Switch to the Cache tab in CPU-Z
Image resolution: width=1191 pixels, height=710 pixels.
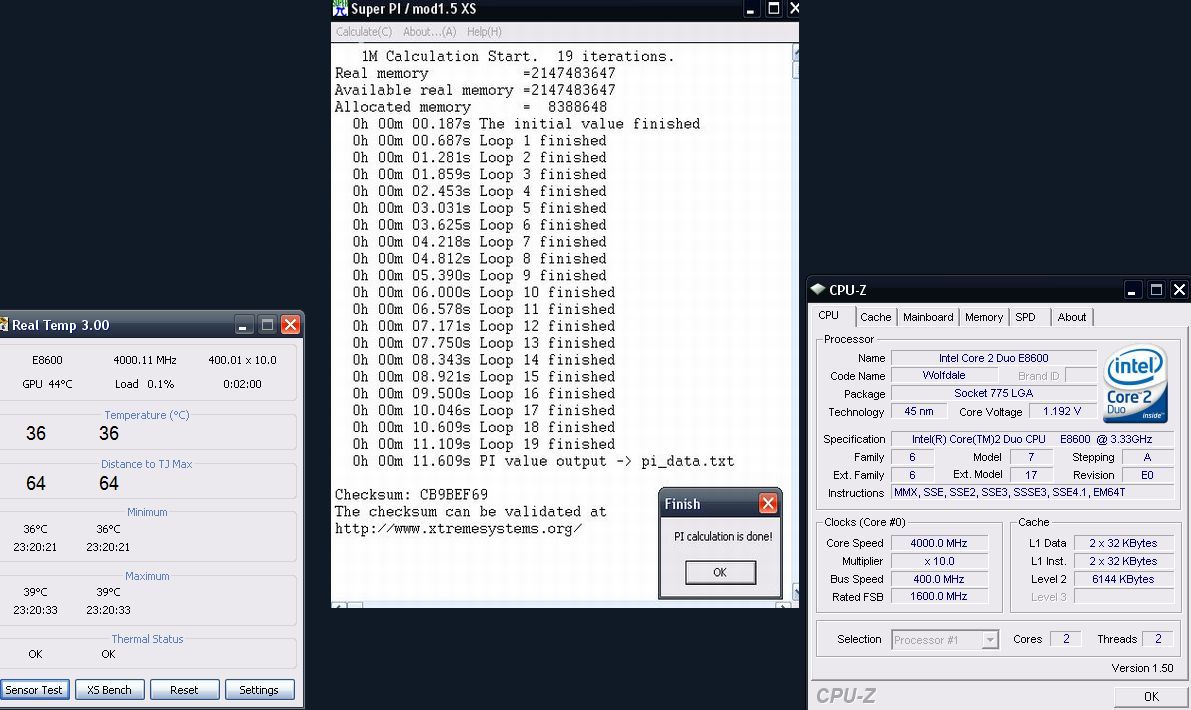coord(876,317)
